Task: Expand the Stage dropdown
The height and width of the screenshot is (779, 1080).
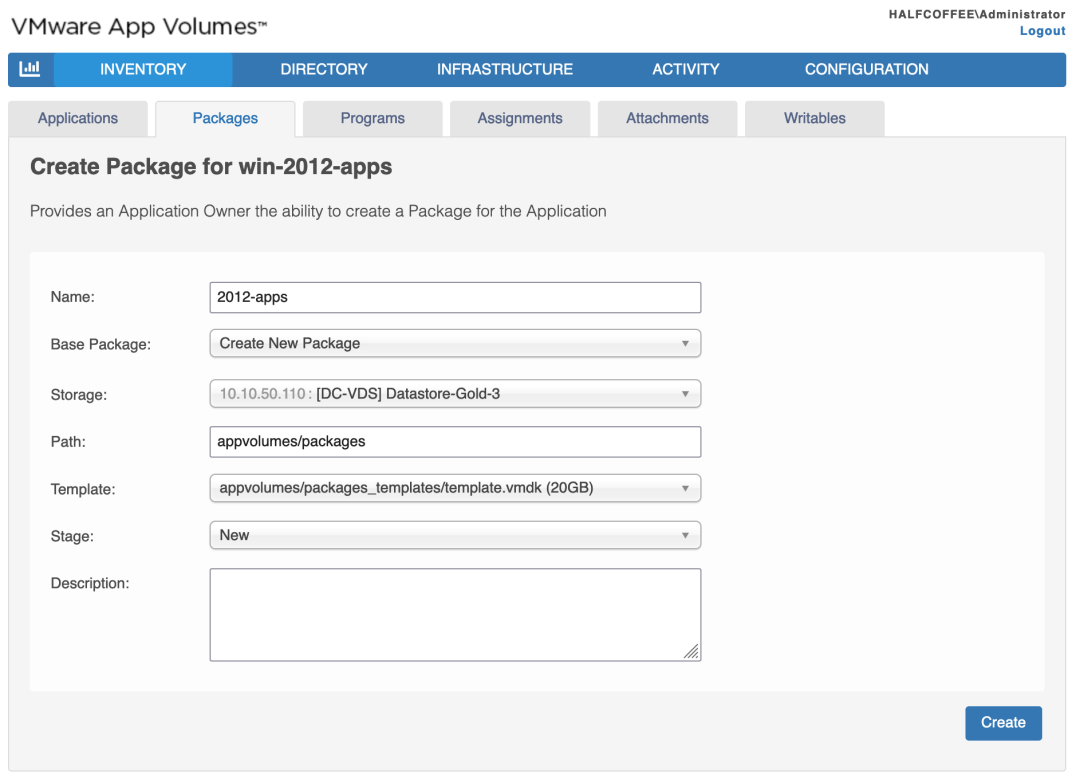Action: [455, 535]
